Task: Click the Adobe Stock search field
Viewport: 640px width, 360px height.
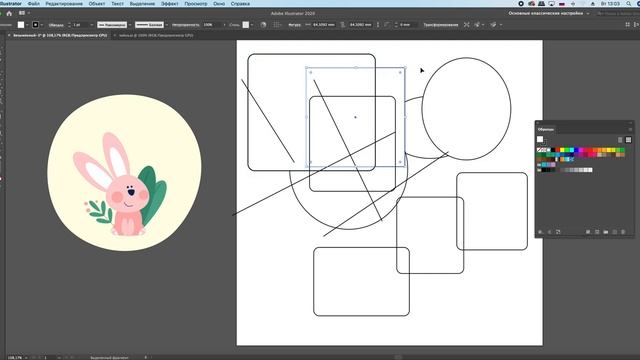Action: [x=617, y=13]
